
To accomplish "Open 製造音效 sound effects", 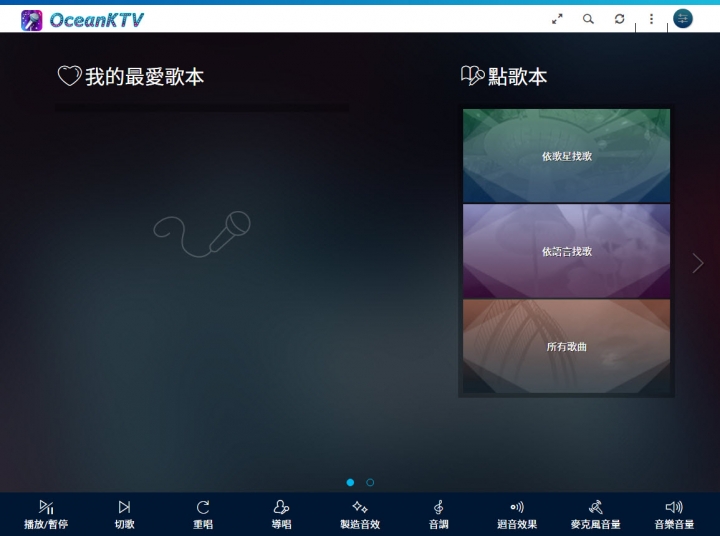I will [x=360, y=514].
